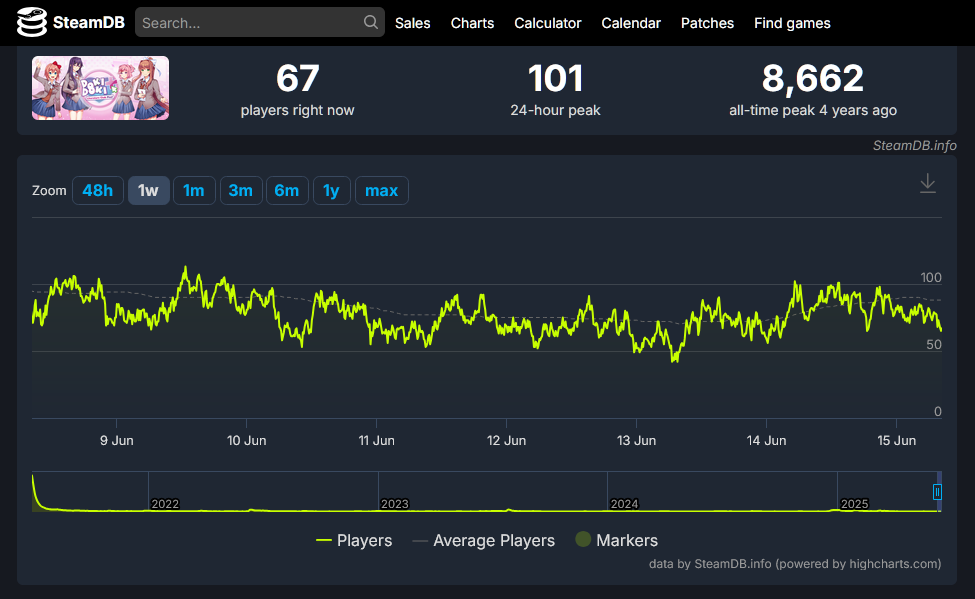Click the navigator range handle
This screenshot has width=975, height=599.
[x=937, y=492]
